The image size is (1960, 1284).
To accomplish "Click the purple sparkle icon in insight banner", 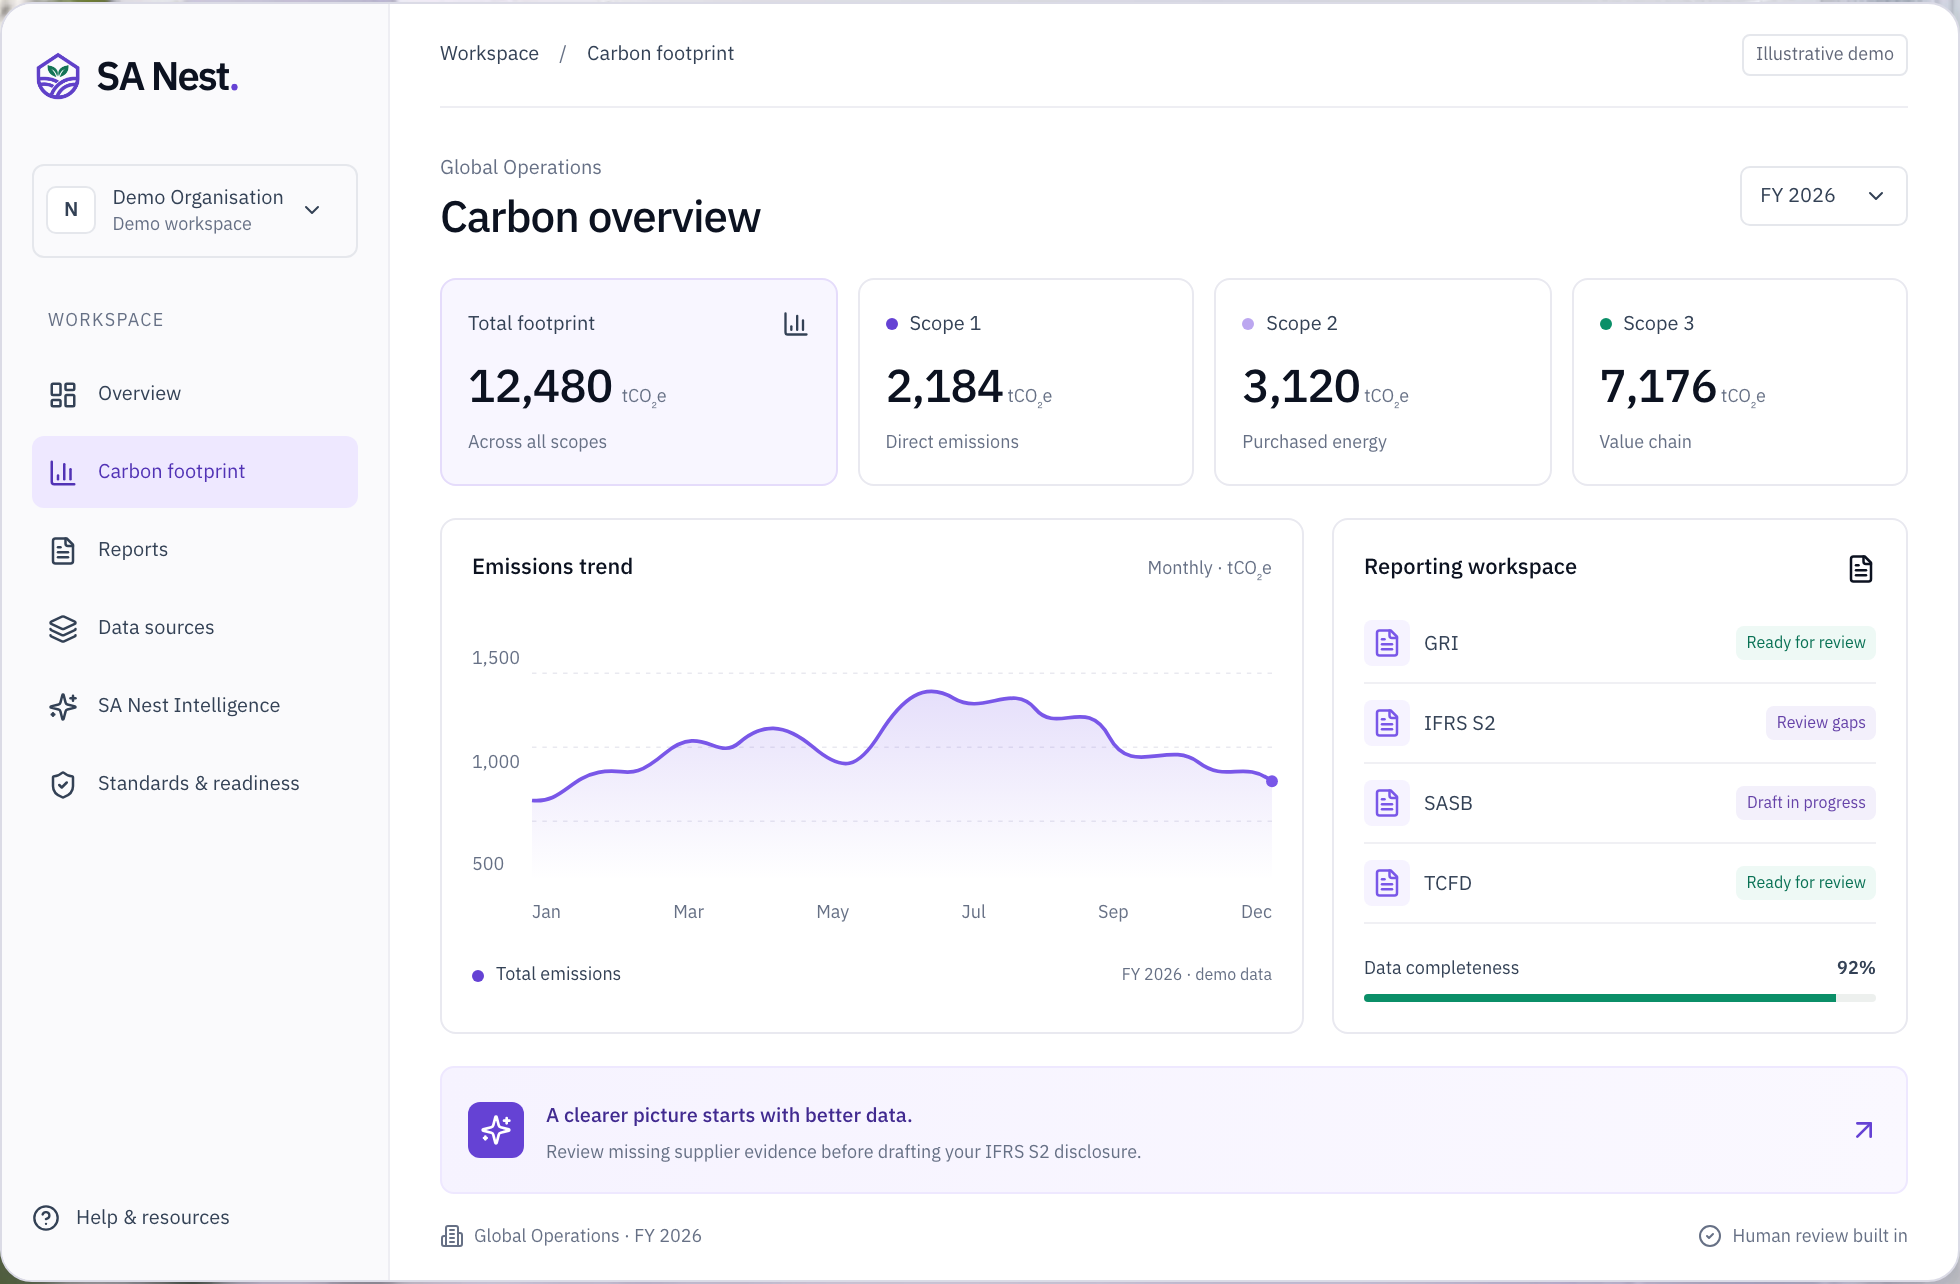I will pos(496,1130).
